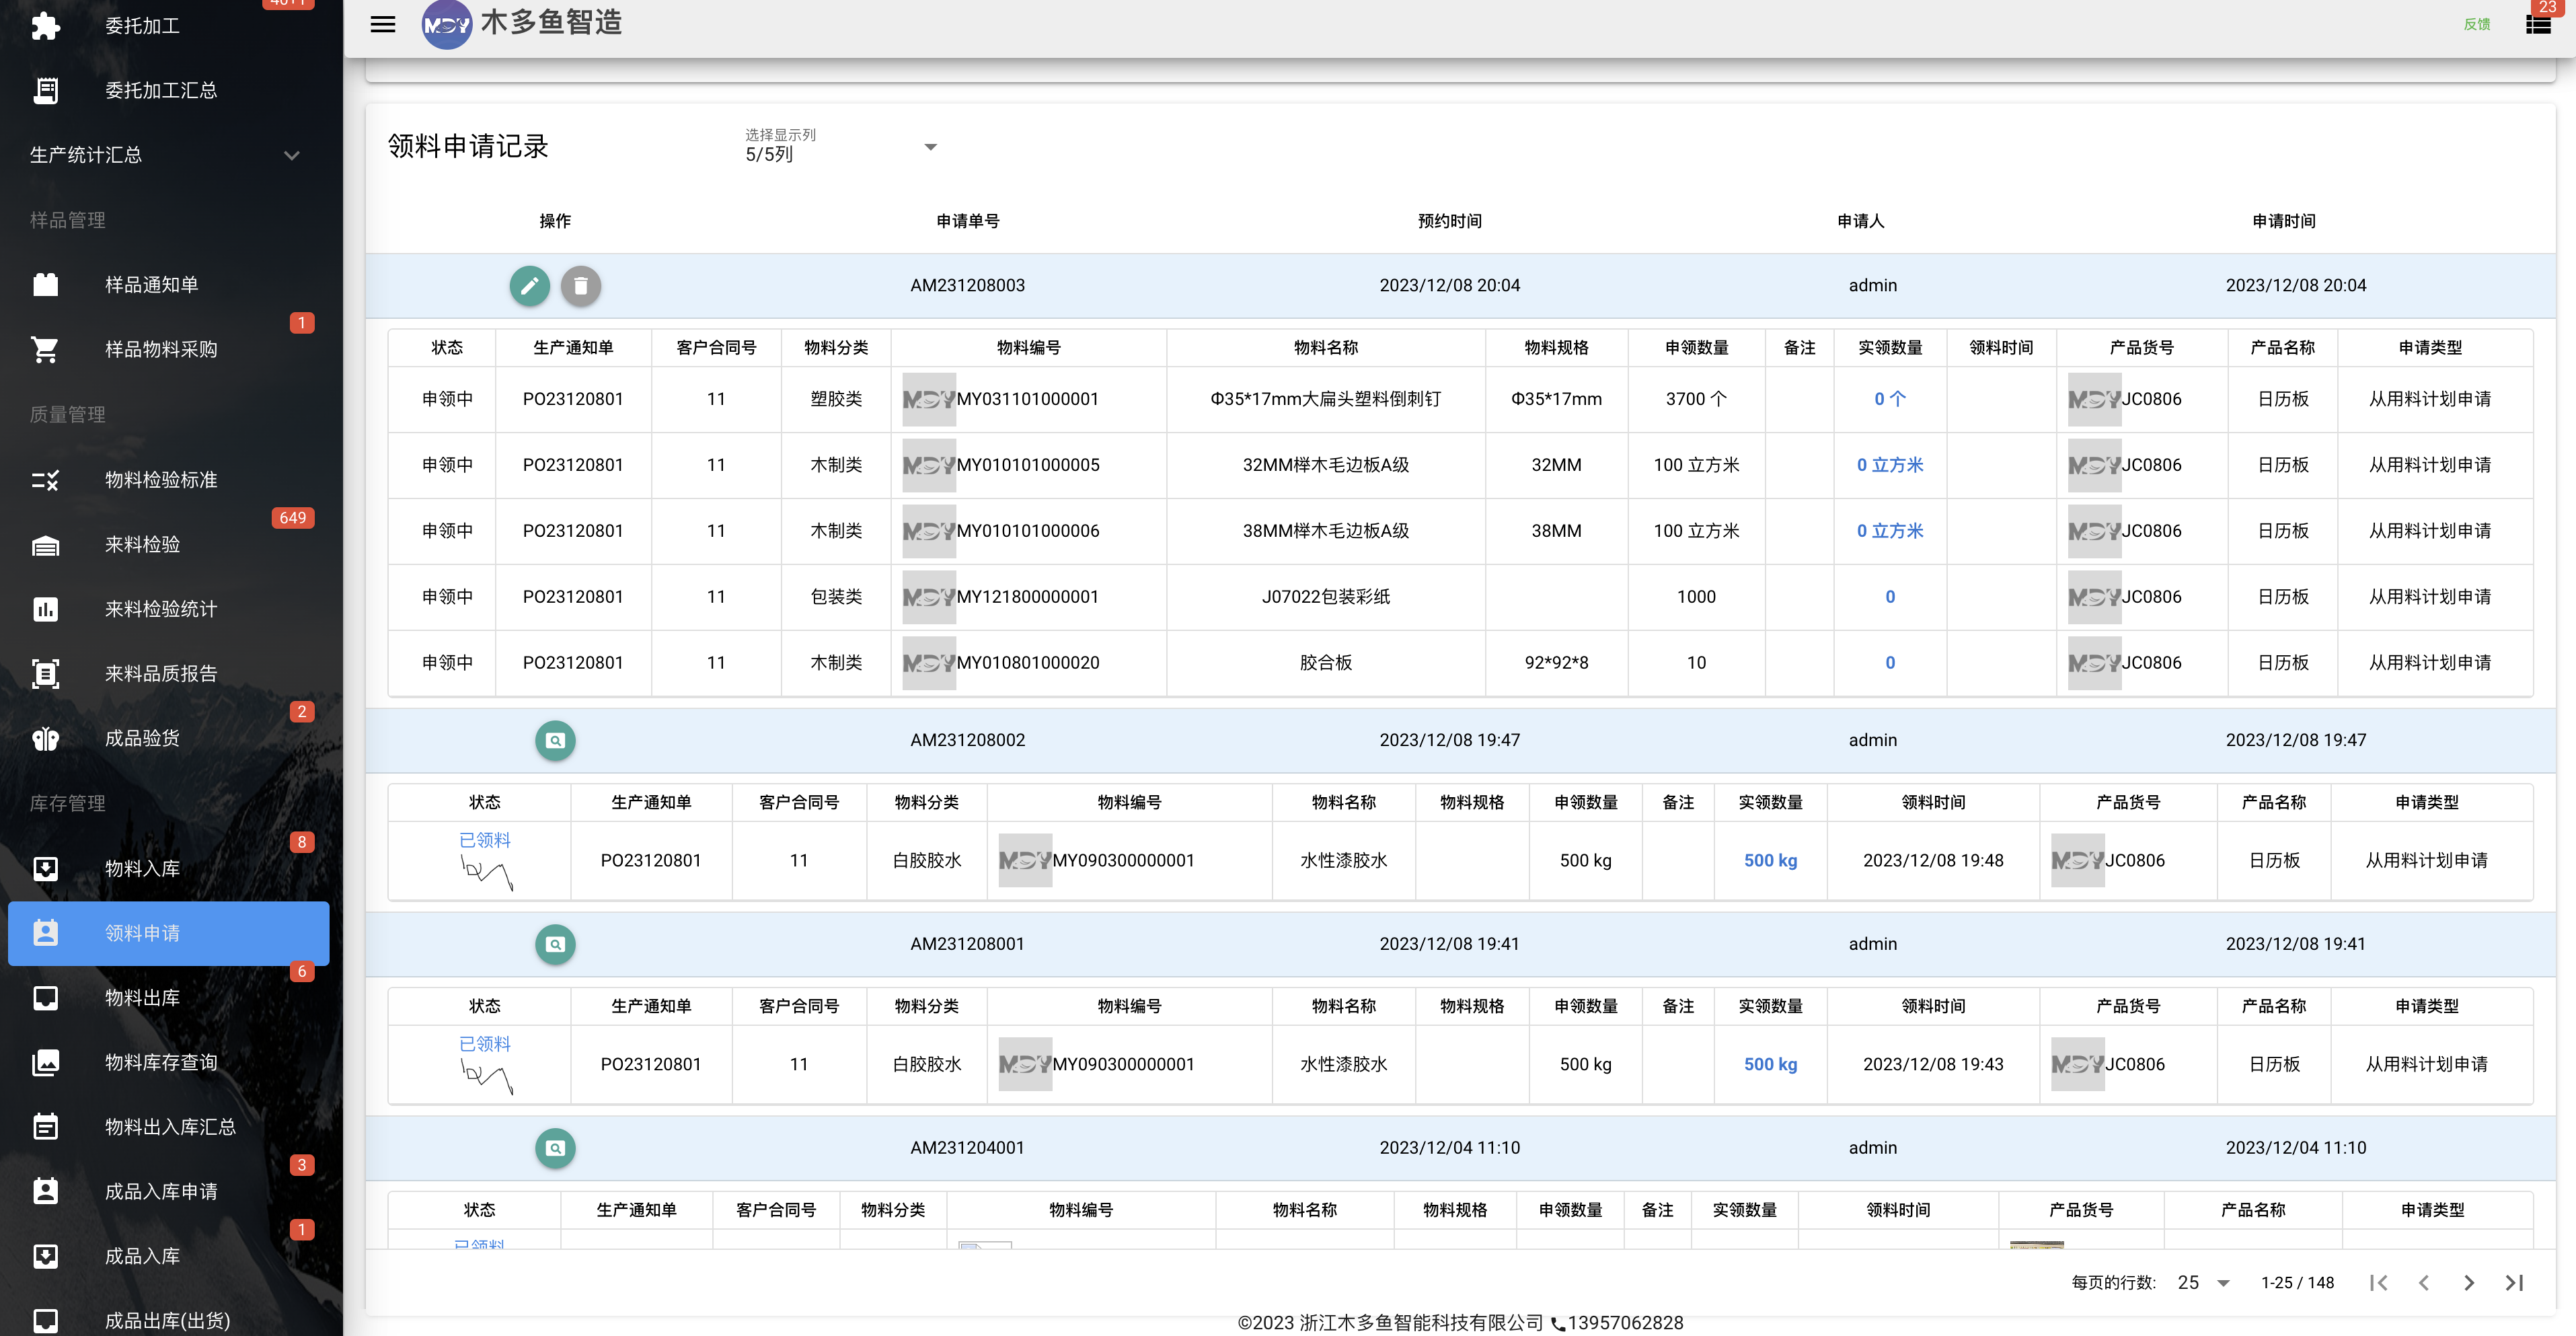Click the 已领料 status under AM231208002
Image resolution: width=2576 pixels, height=1336 pixels.
[x=485, y=840]
